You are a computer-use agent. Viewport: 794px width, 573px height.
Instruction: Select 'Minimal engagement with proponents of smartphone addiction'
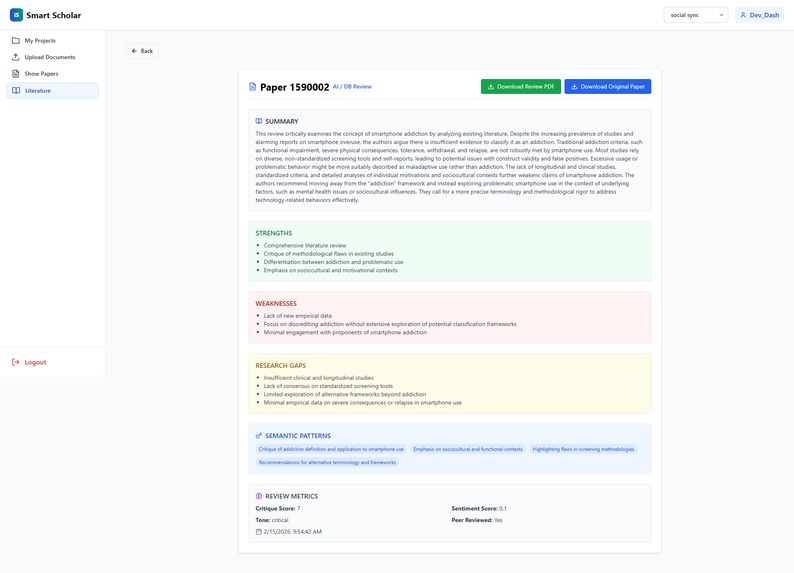click(x=345, y=333)
